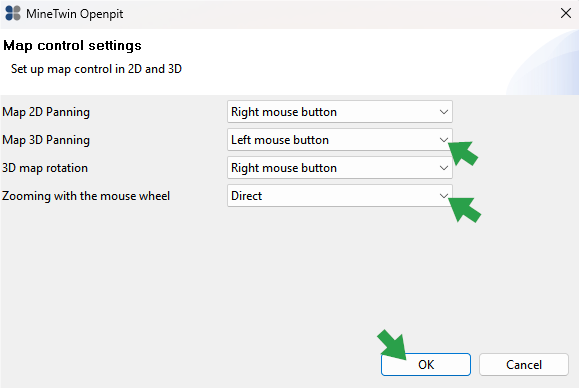Click the 'Map 2D Panning' label
The height and width of the screenshot is (388, 579).
point(46,112)
